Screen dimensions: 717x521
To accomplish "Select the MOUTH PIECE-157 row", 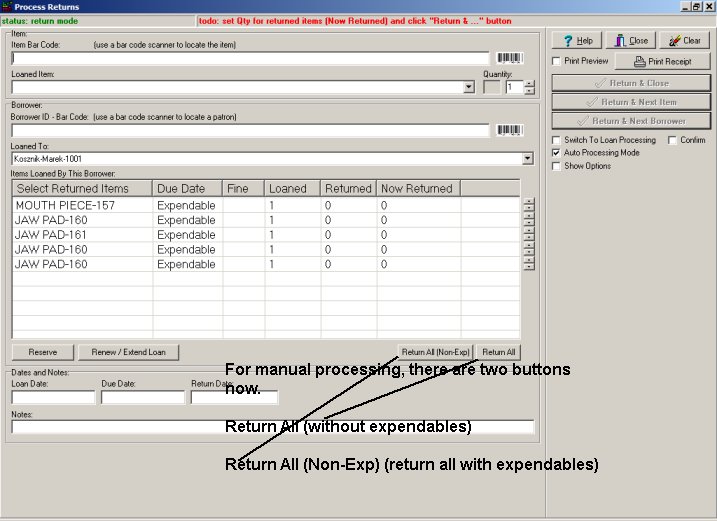I will click(x=65, y=205).
